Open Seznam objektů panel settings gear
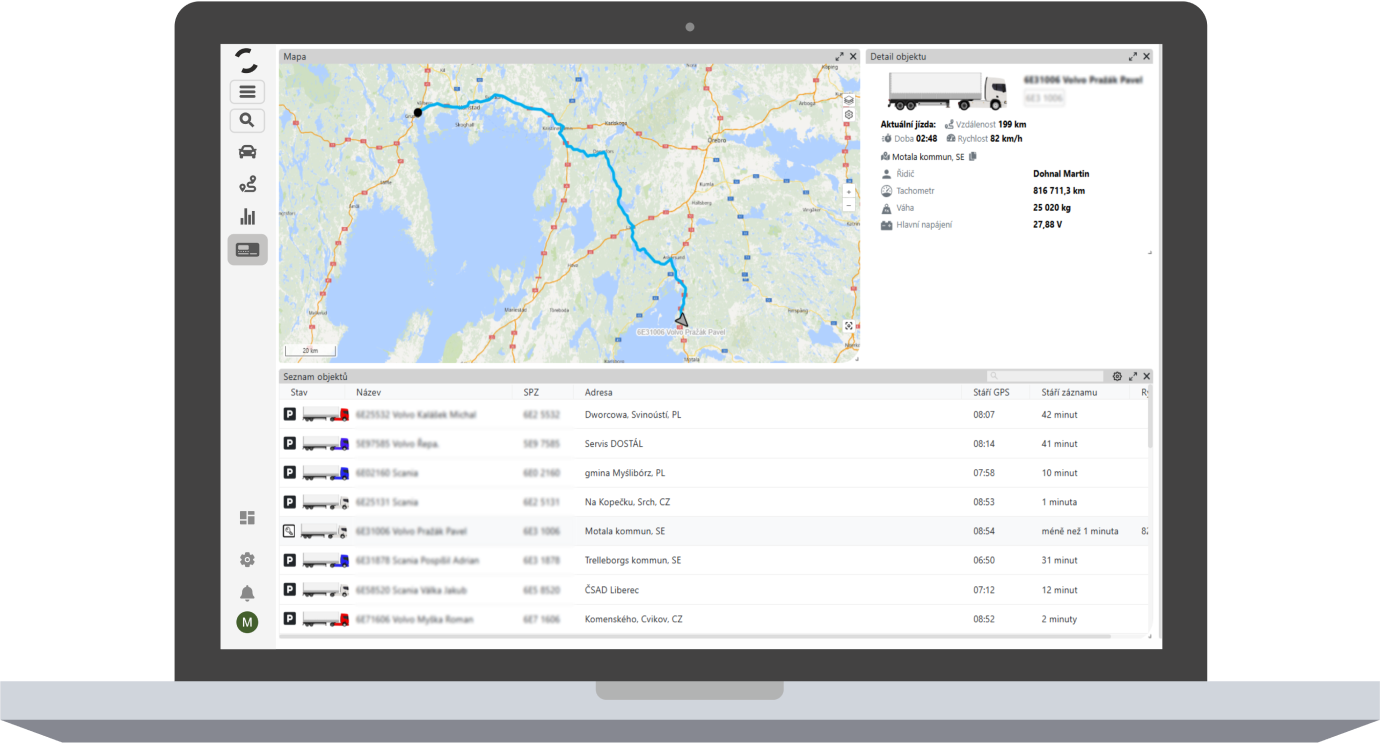1380x743 pixels. (1117, 377)
